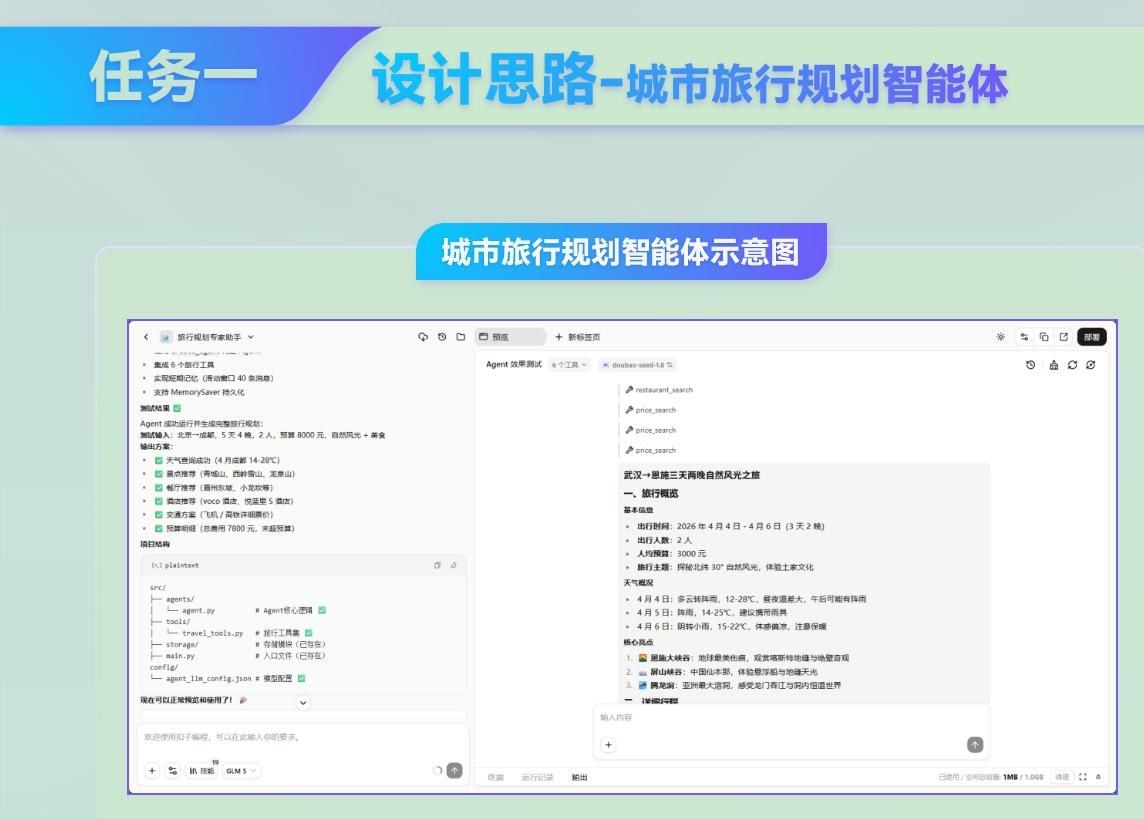The width and height of the screenshot is (1144, 819).
Task: Click the 交通方案 checked item
Action: tap(214, 515)
